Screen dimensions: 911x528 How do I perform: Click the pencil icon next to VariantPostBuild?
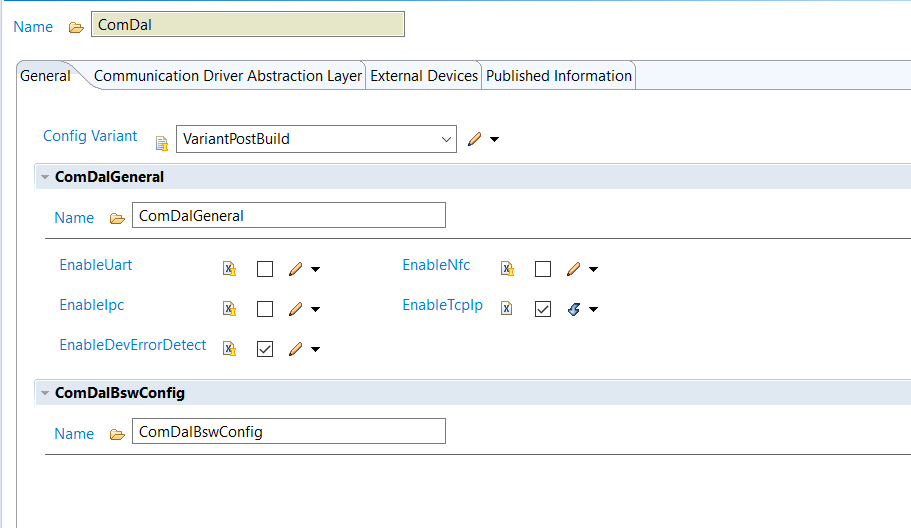click(x=474, y=139)
